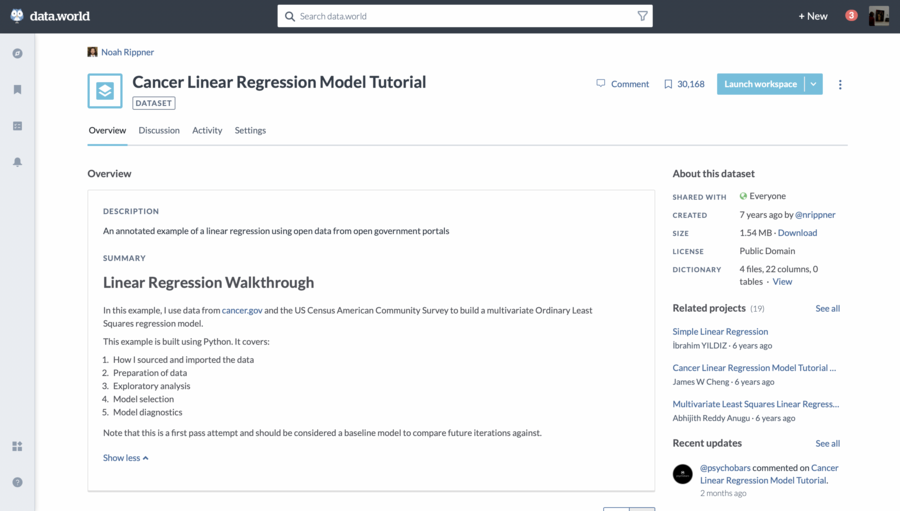Click the data.world owl logo
Viewport: 900px width, 511px height.
[x=17, y=16]
